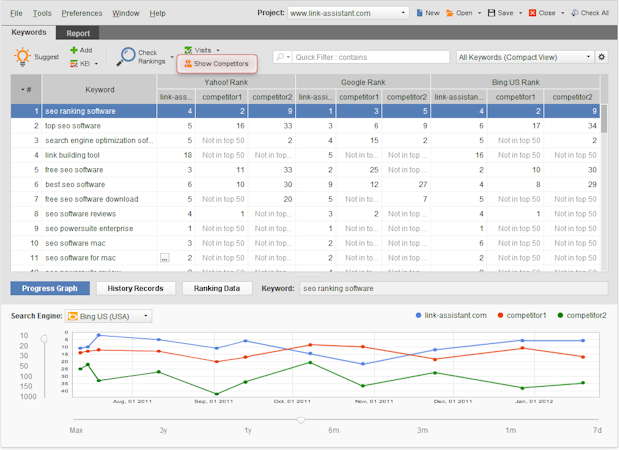Click the red Close project icon
Image resolution: width=619 pixels, height=450 pixels.
coord(533,13)
